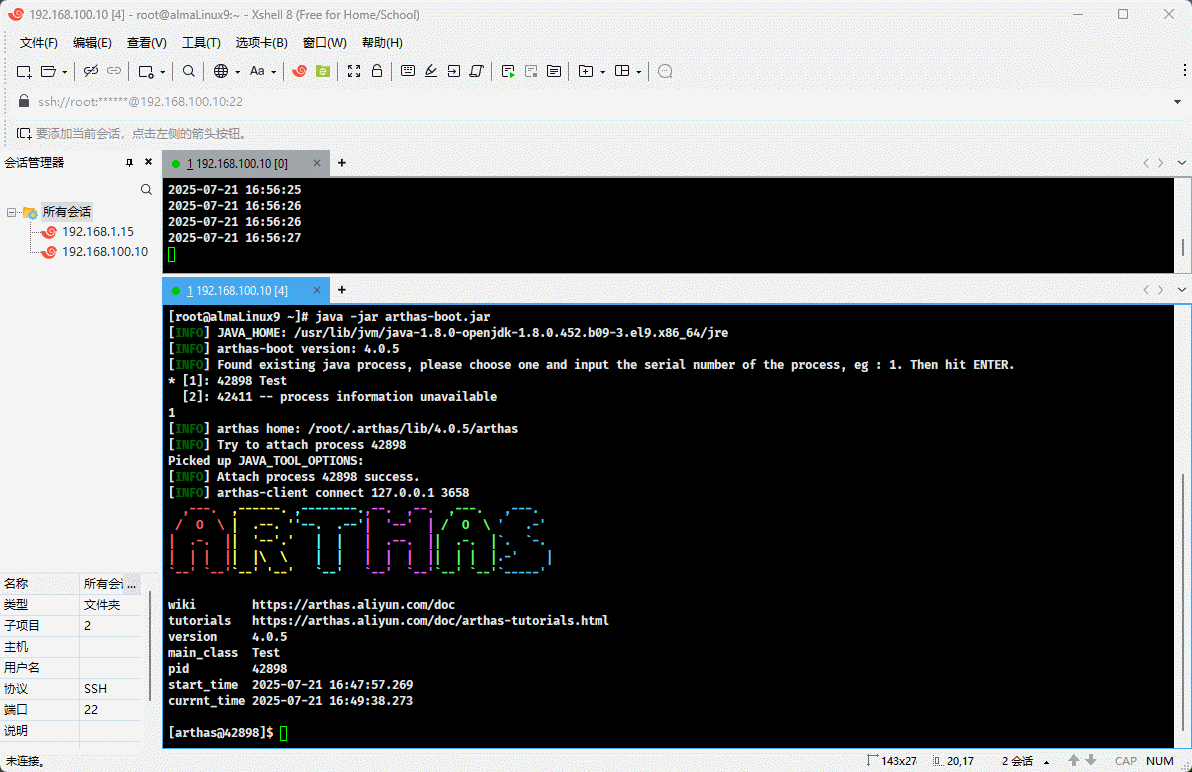Click the 2 会话 status bar arrow
1192x772 pixels.
[1047, 761]
